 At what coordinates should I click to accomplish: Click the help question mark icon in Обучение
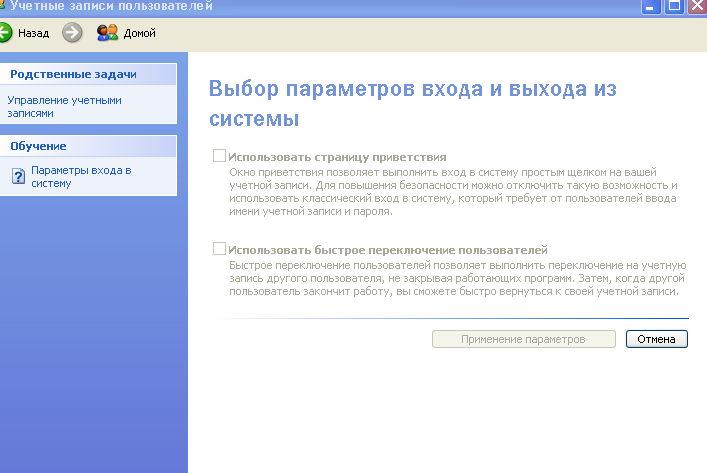[18, 177]
